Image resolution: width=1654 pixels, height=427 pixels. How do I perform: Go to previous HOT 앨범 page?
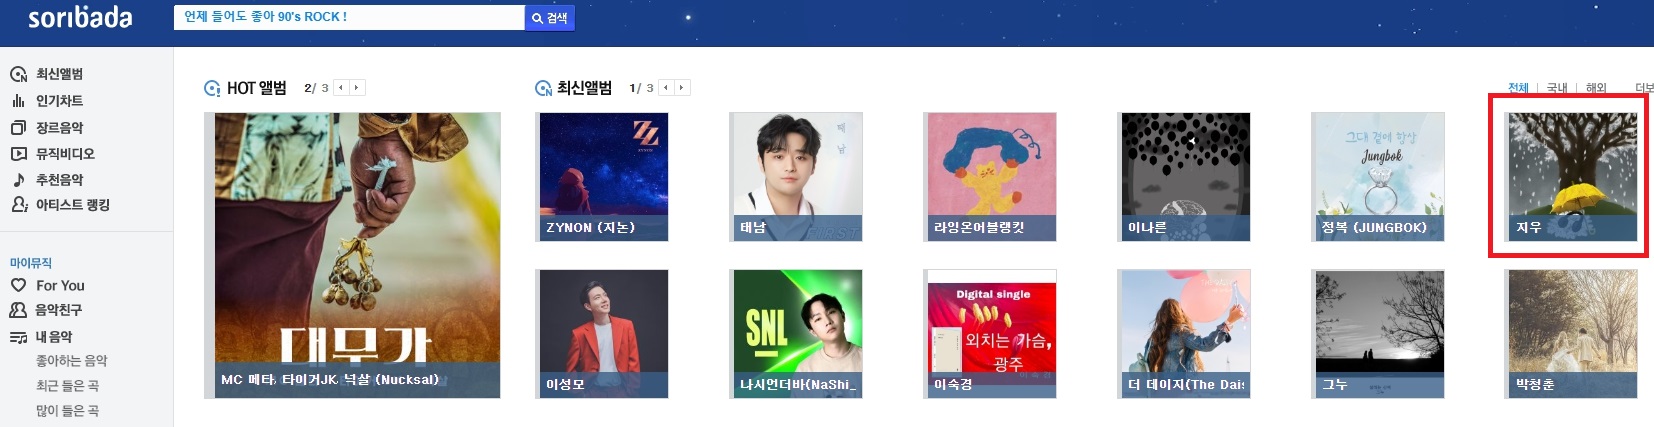341,88
